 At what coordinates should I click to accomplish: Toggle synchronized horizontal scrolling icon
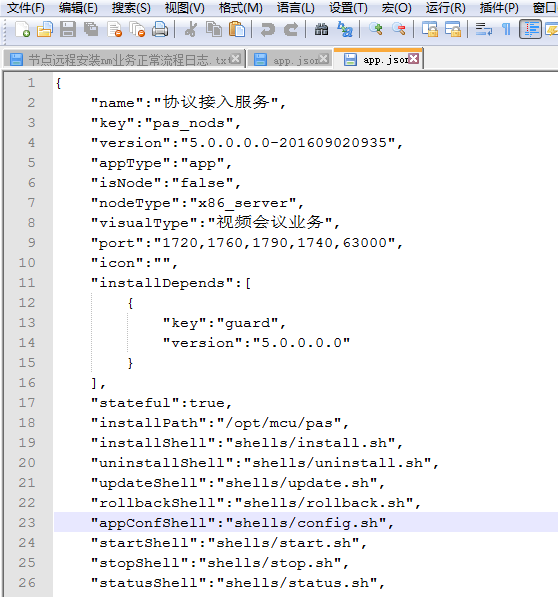coord(453,29)
